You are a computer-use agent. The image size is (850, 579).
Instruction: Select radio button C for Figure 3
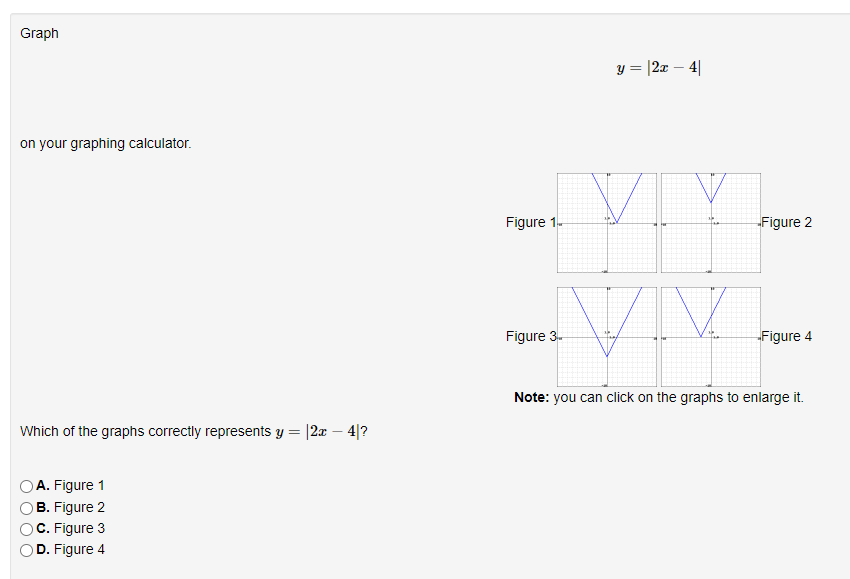click(x=26, y=528)
